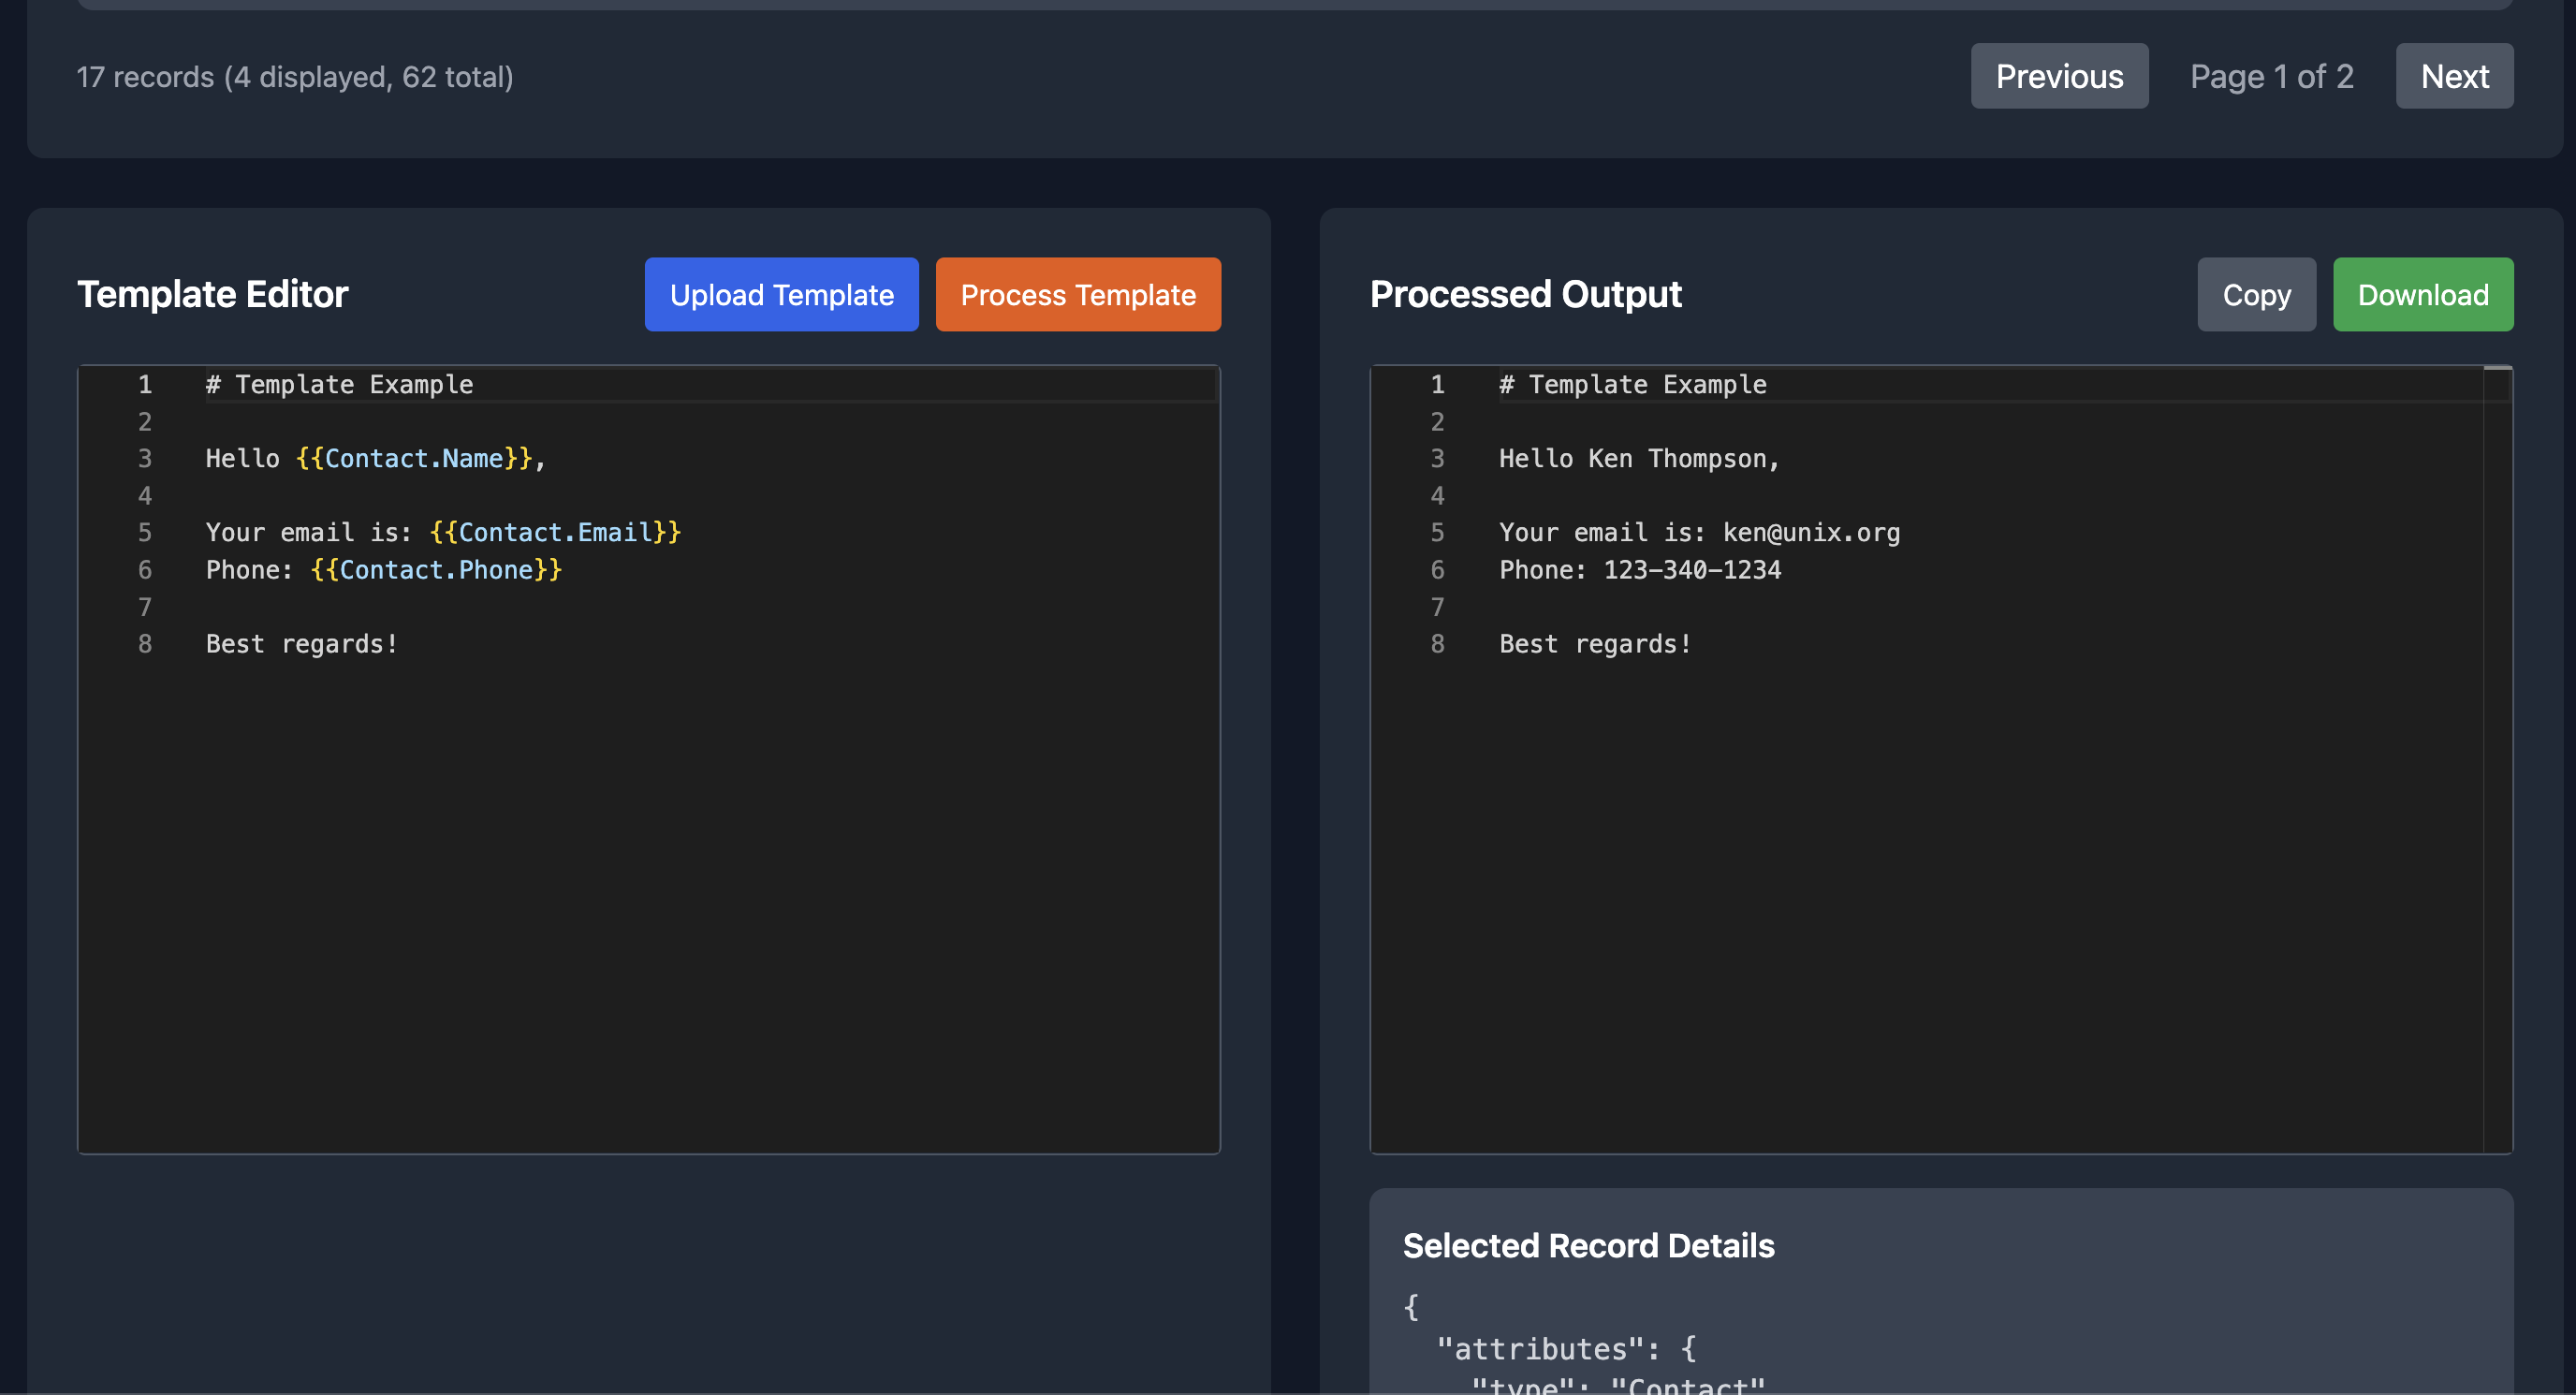Click line number 8 in Template Editor

pyautogui.click(x=145, y=644)
